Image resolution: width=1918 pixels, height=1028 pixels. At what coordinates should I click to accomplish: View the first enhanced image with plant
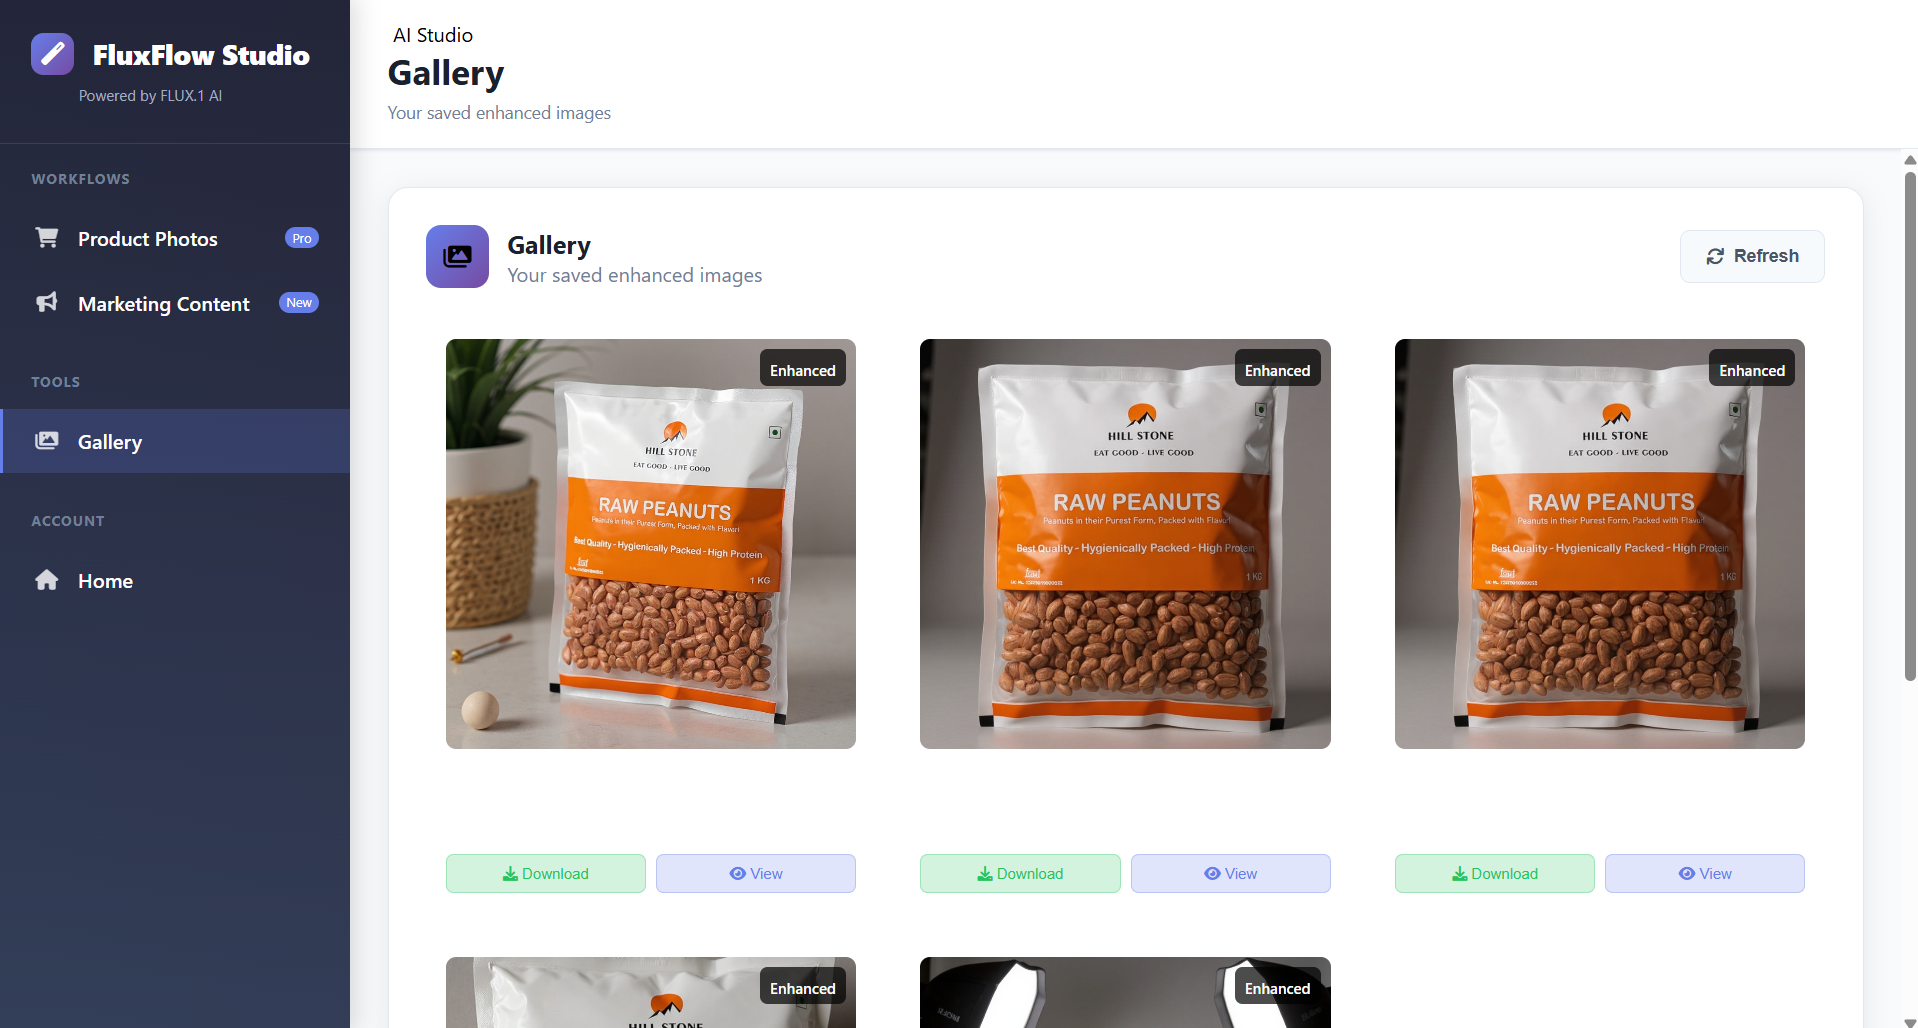click(755, 873)
